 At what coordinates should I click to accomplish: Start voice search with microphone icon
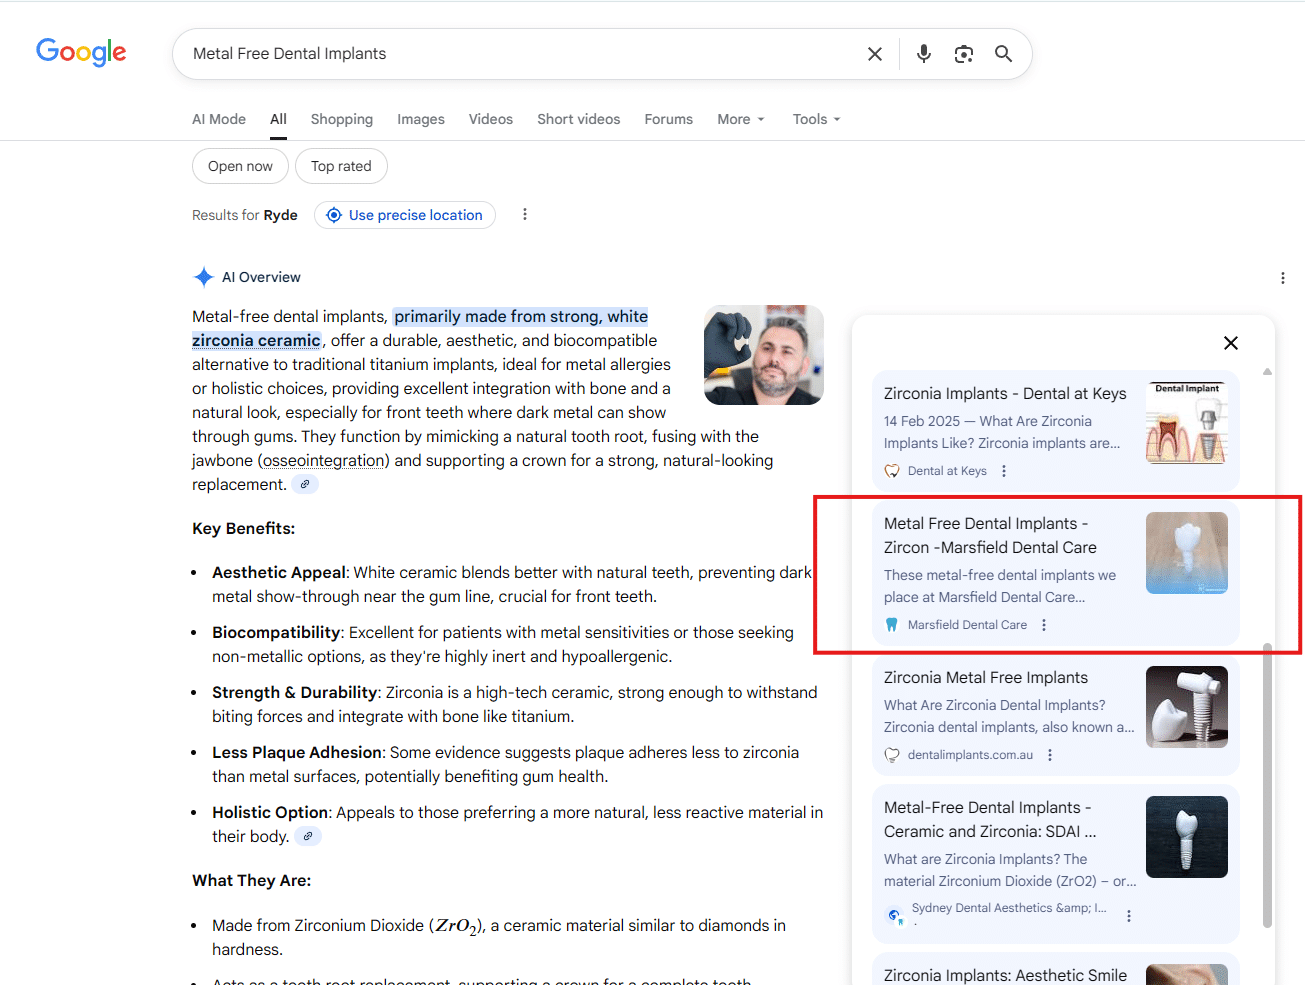[x=923, y=54]
